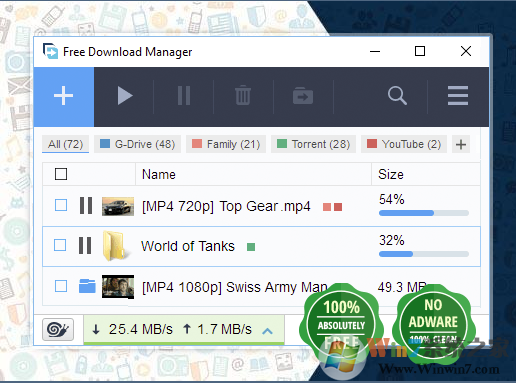The width and height of the screenshot is (516, 383).
Task: Open the search magnifier in toolbar
Action: click(397, 96)
